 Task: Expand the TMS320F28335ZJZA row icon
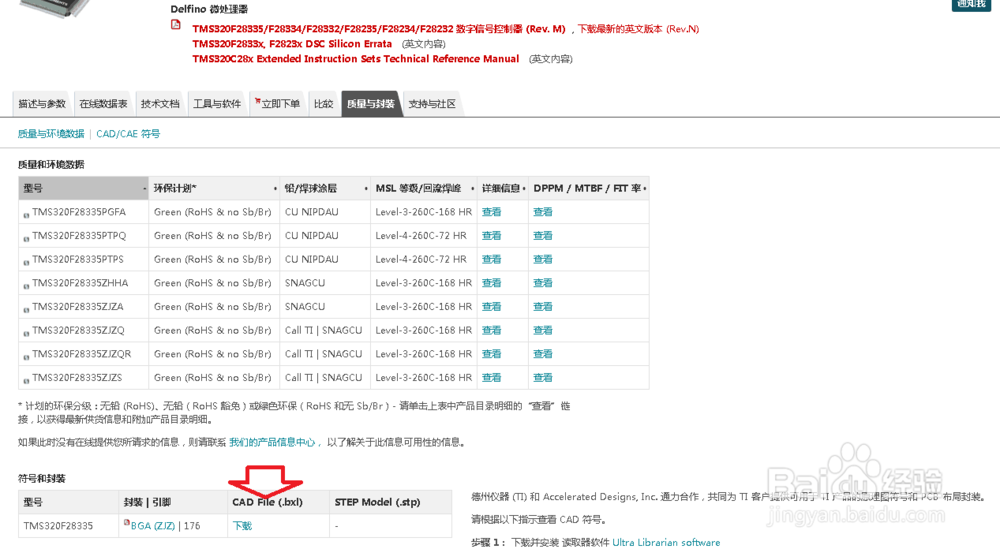(26, 309)
